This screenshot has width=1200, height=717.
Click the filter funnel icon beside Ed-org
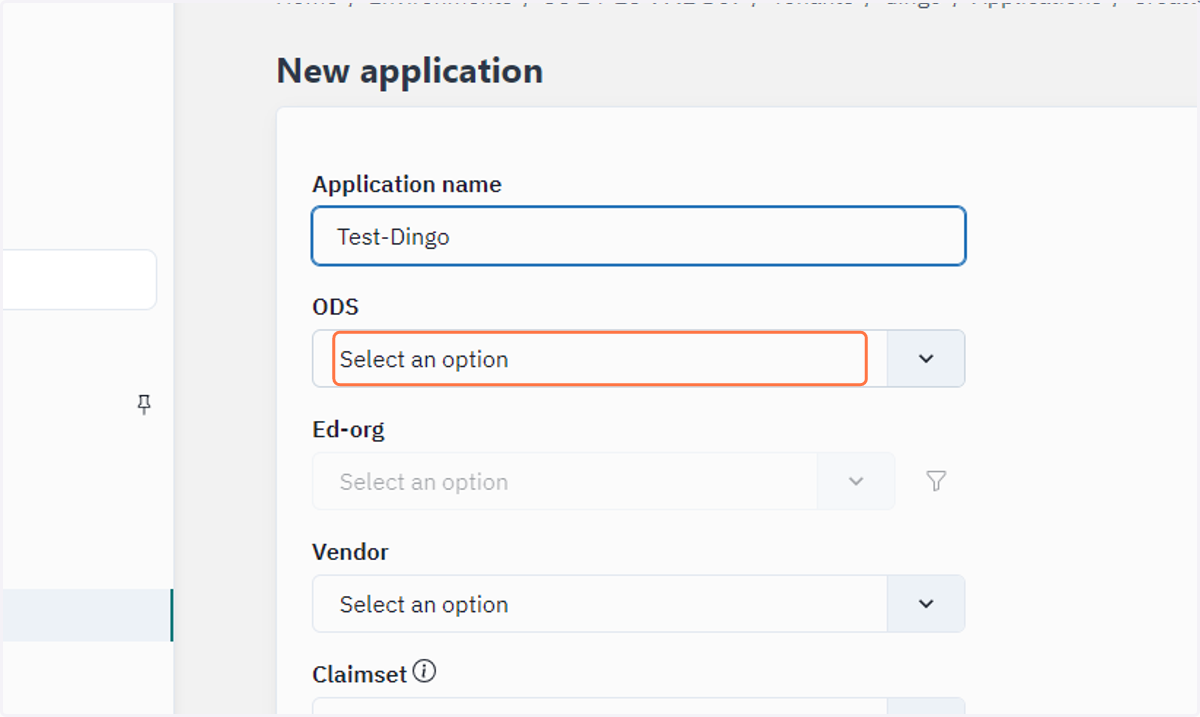pyautogui.click(x=936, y=482)
